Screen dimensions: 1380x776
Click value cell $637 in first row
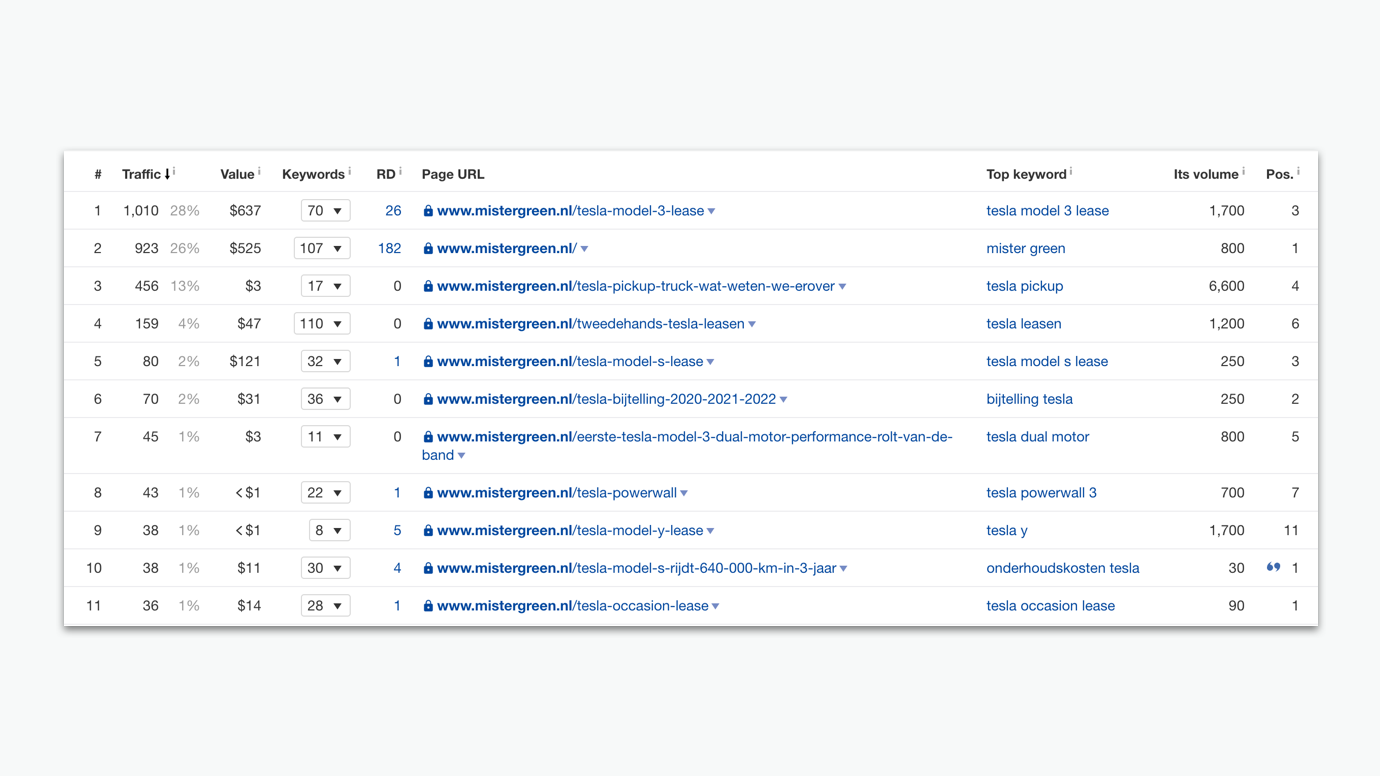point(245,211)
